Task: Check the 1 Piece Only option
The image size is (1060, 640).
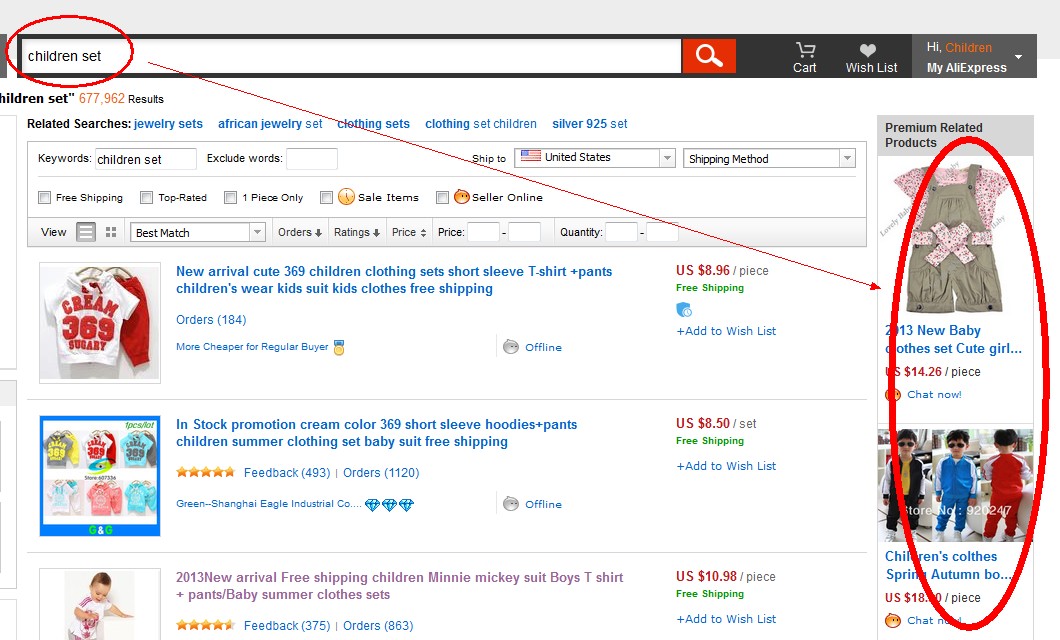Action: (231, 197)
